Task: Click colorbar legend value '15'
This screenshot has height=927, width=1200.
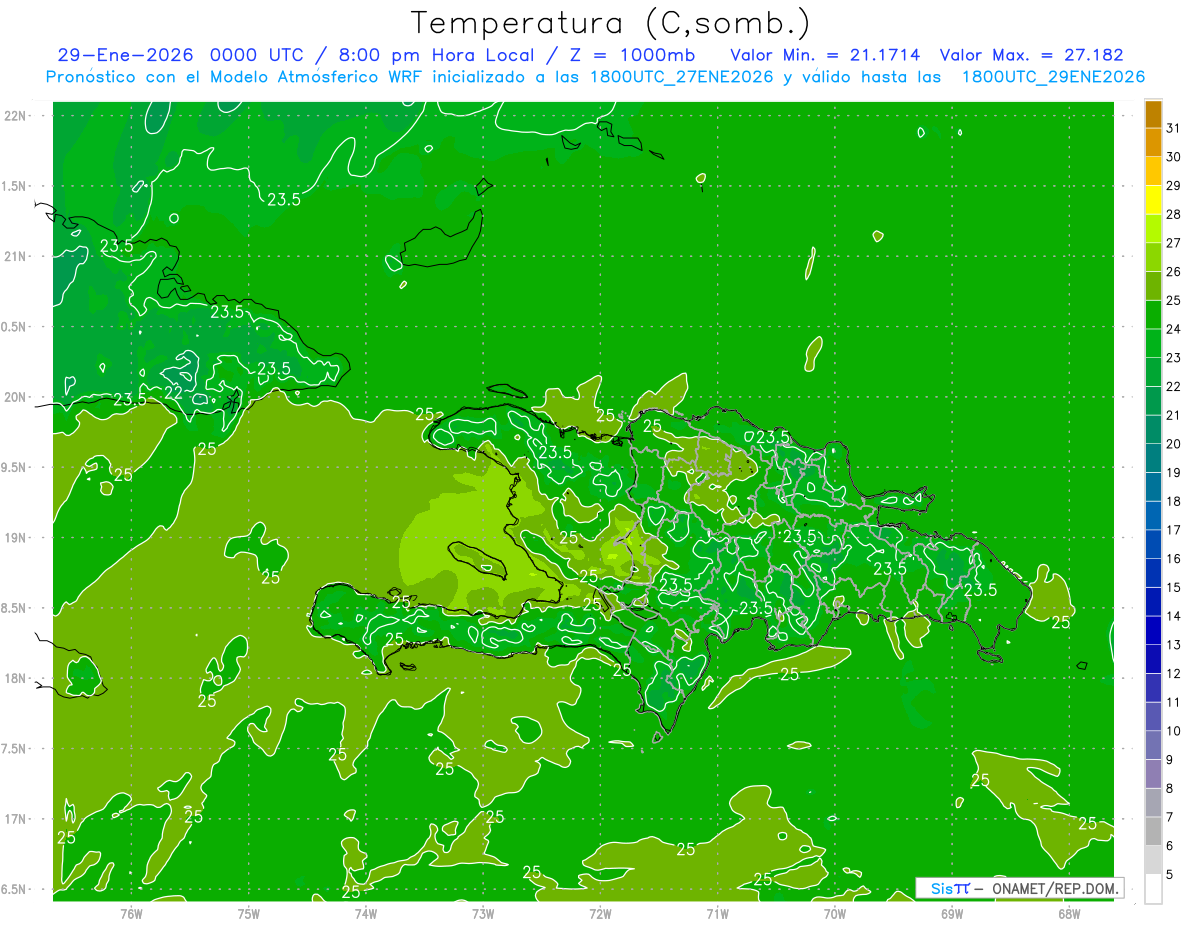Action: pyautogui.click(x=1174, y=588)
